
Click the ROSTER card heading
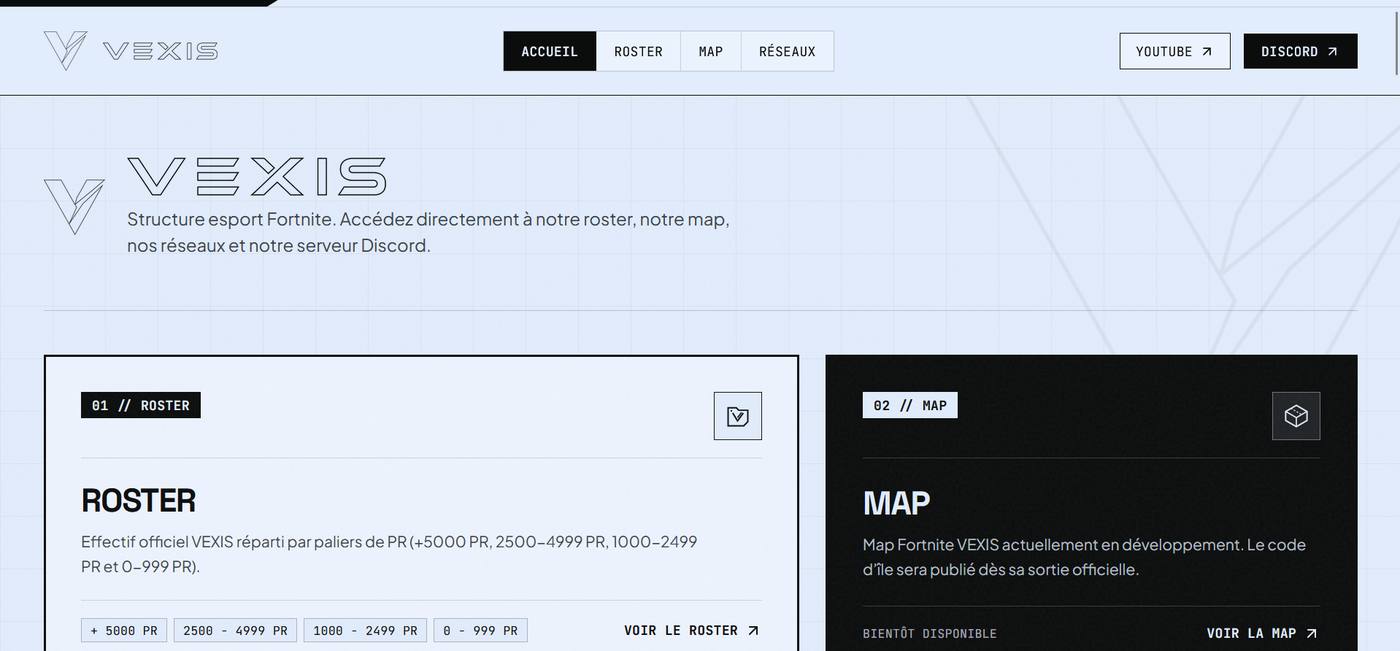point(138,500)
